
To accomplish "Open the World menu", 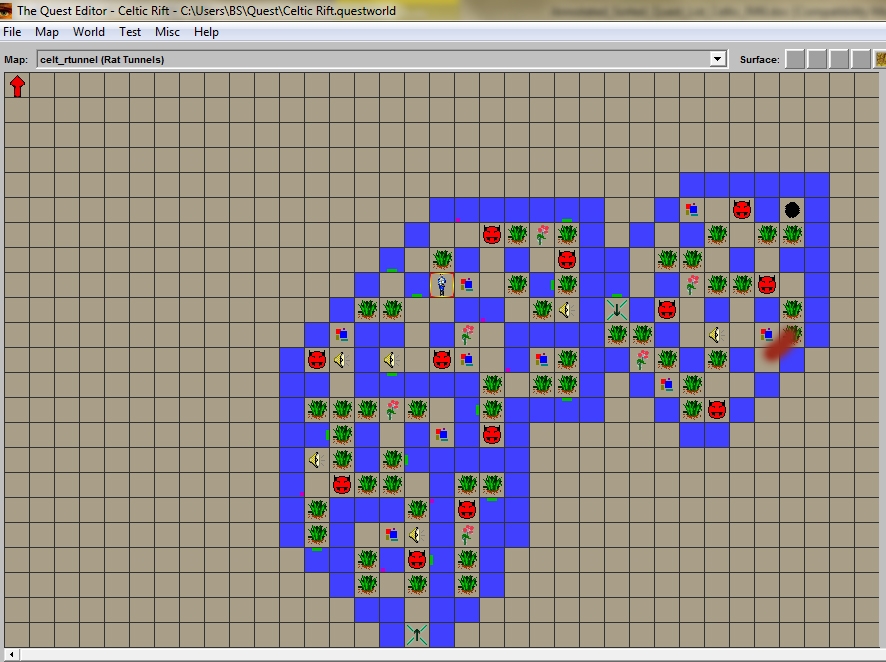I will 89,32.
